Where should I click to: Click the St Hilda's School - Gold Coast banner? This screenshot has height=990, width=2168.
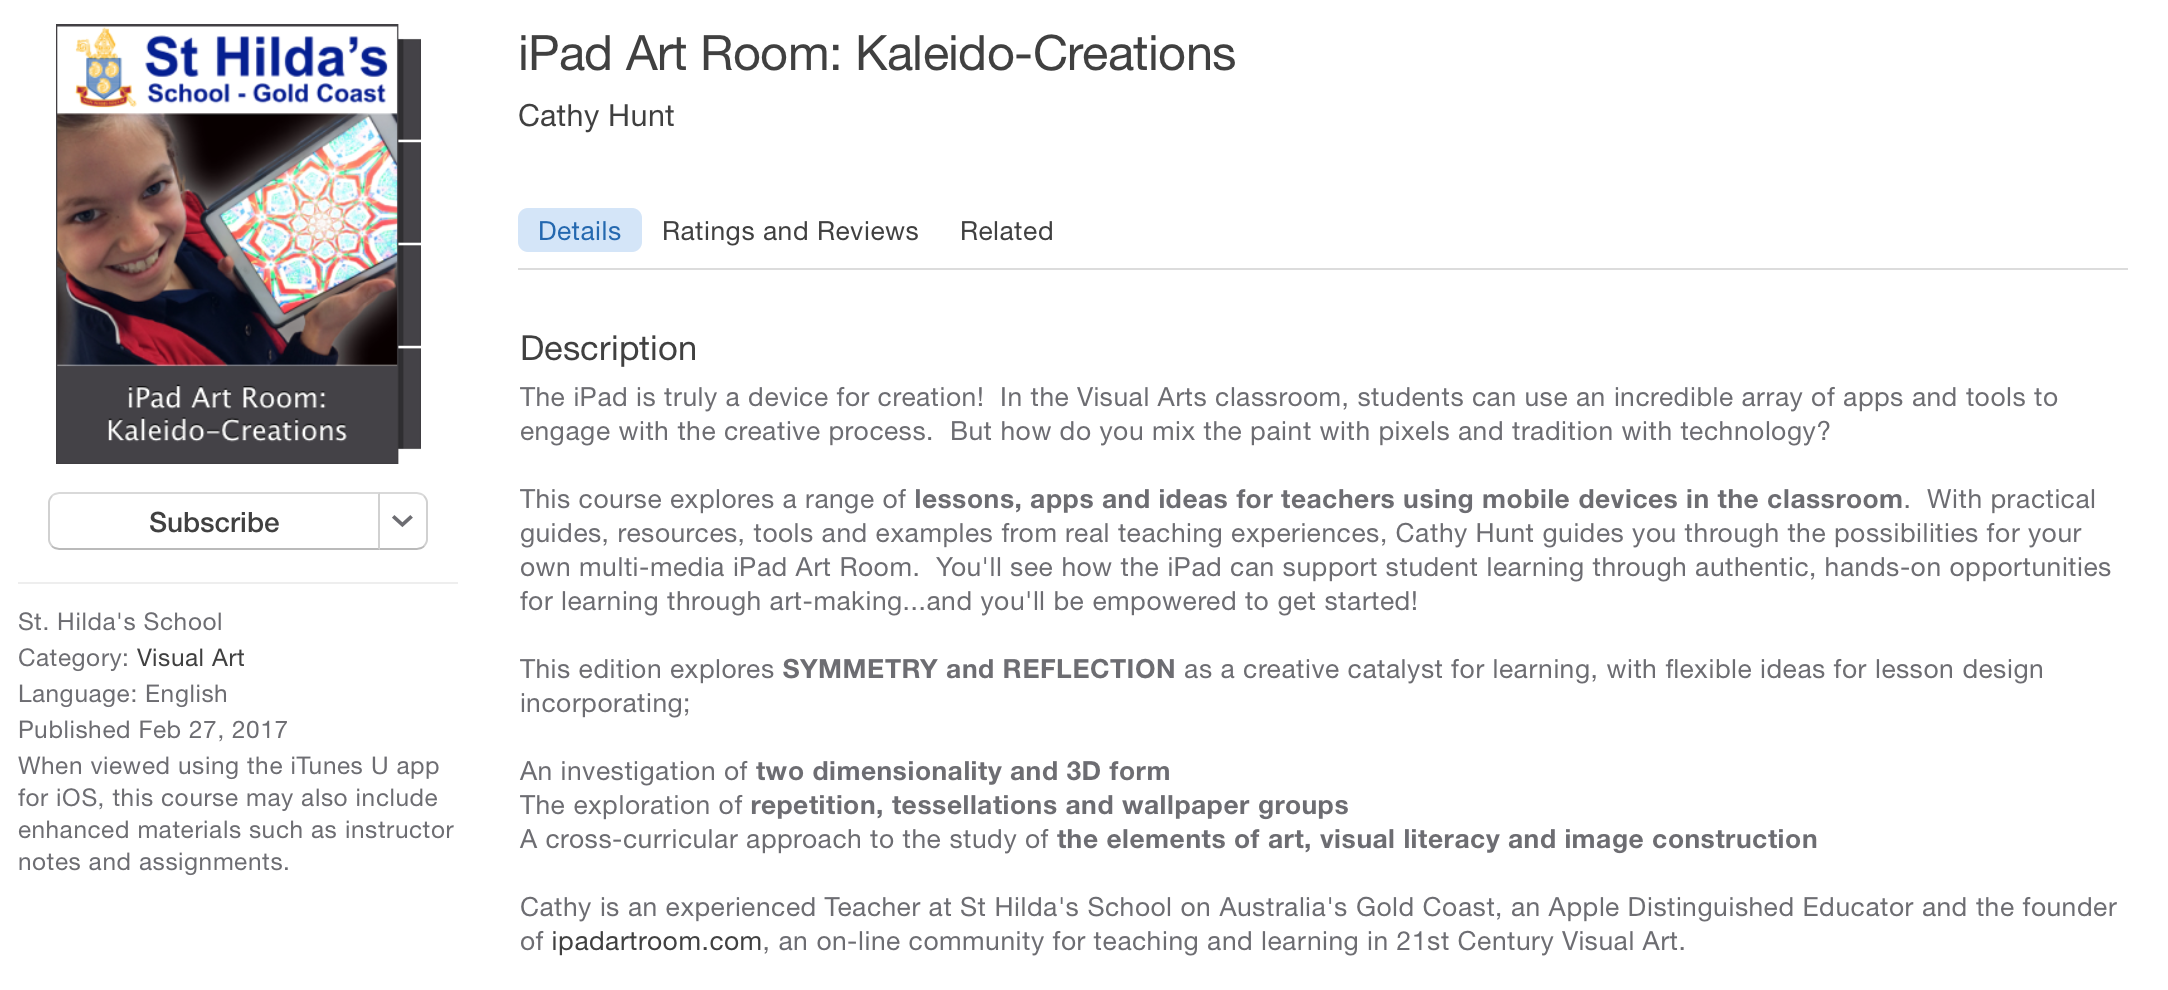228,69
